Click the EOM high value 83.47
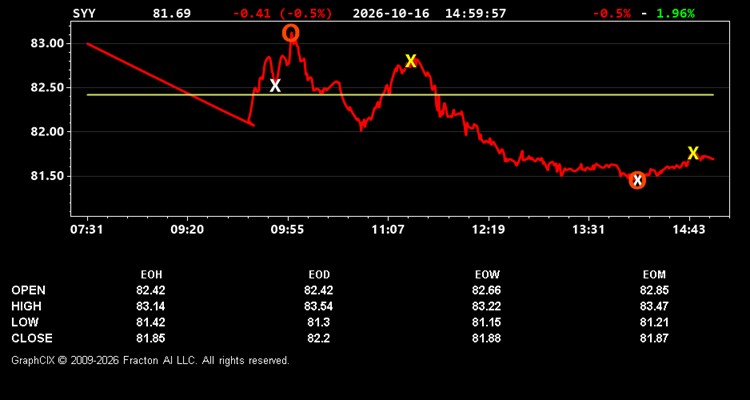Screen dimensions: 750x400 654,306
